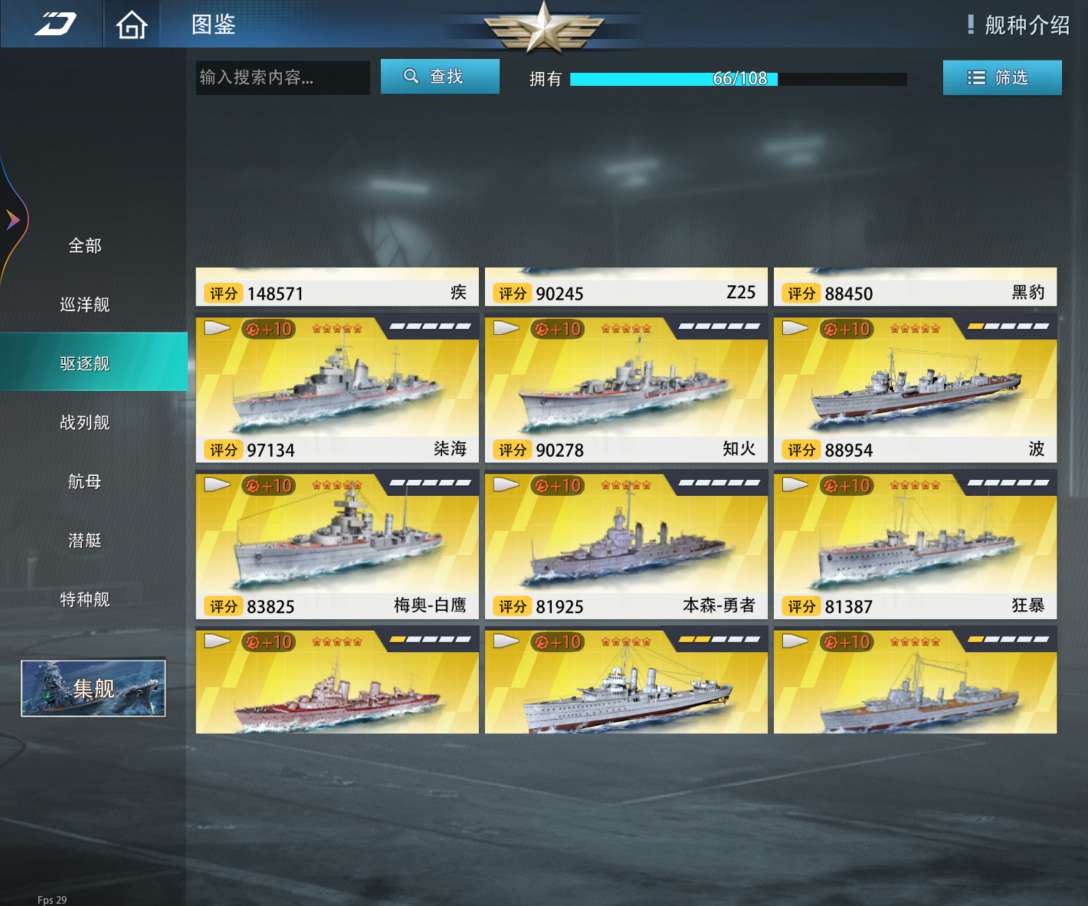
Task: Open the gold star rank emblem
Action: [x=543, y=28]
